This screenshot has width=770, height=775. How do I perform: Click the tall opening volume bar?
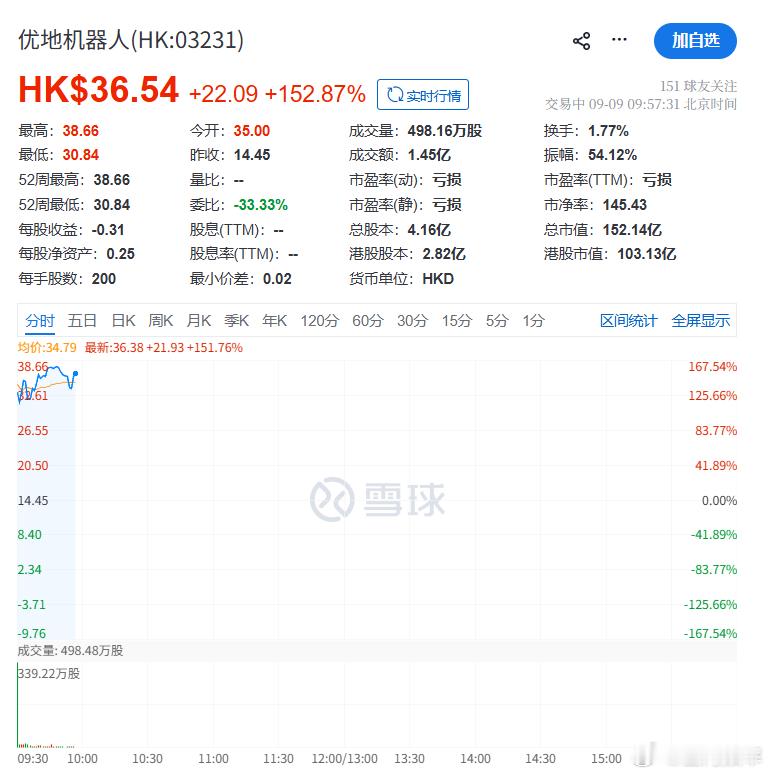tap(18, 706)
